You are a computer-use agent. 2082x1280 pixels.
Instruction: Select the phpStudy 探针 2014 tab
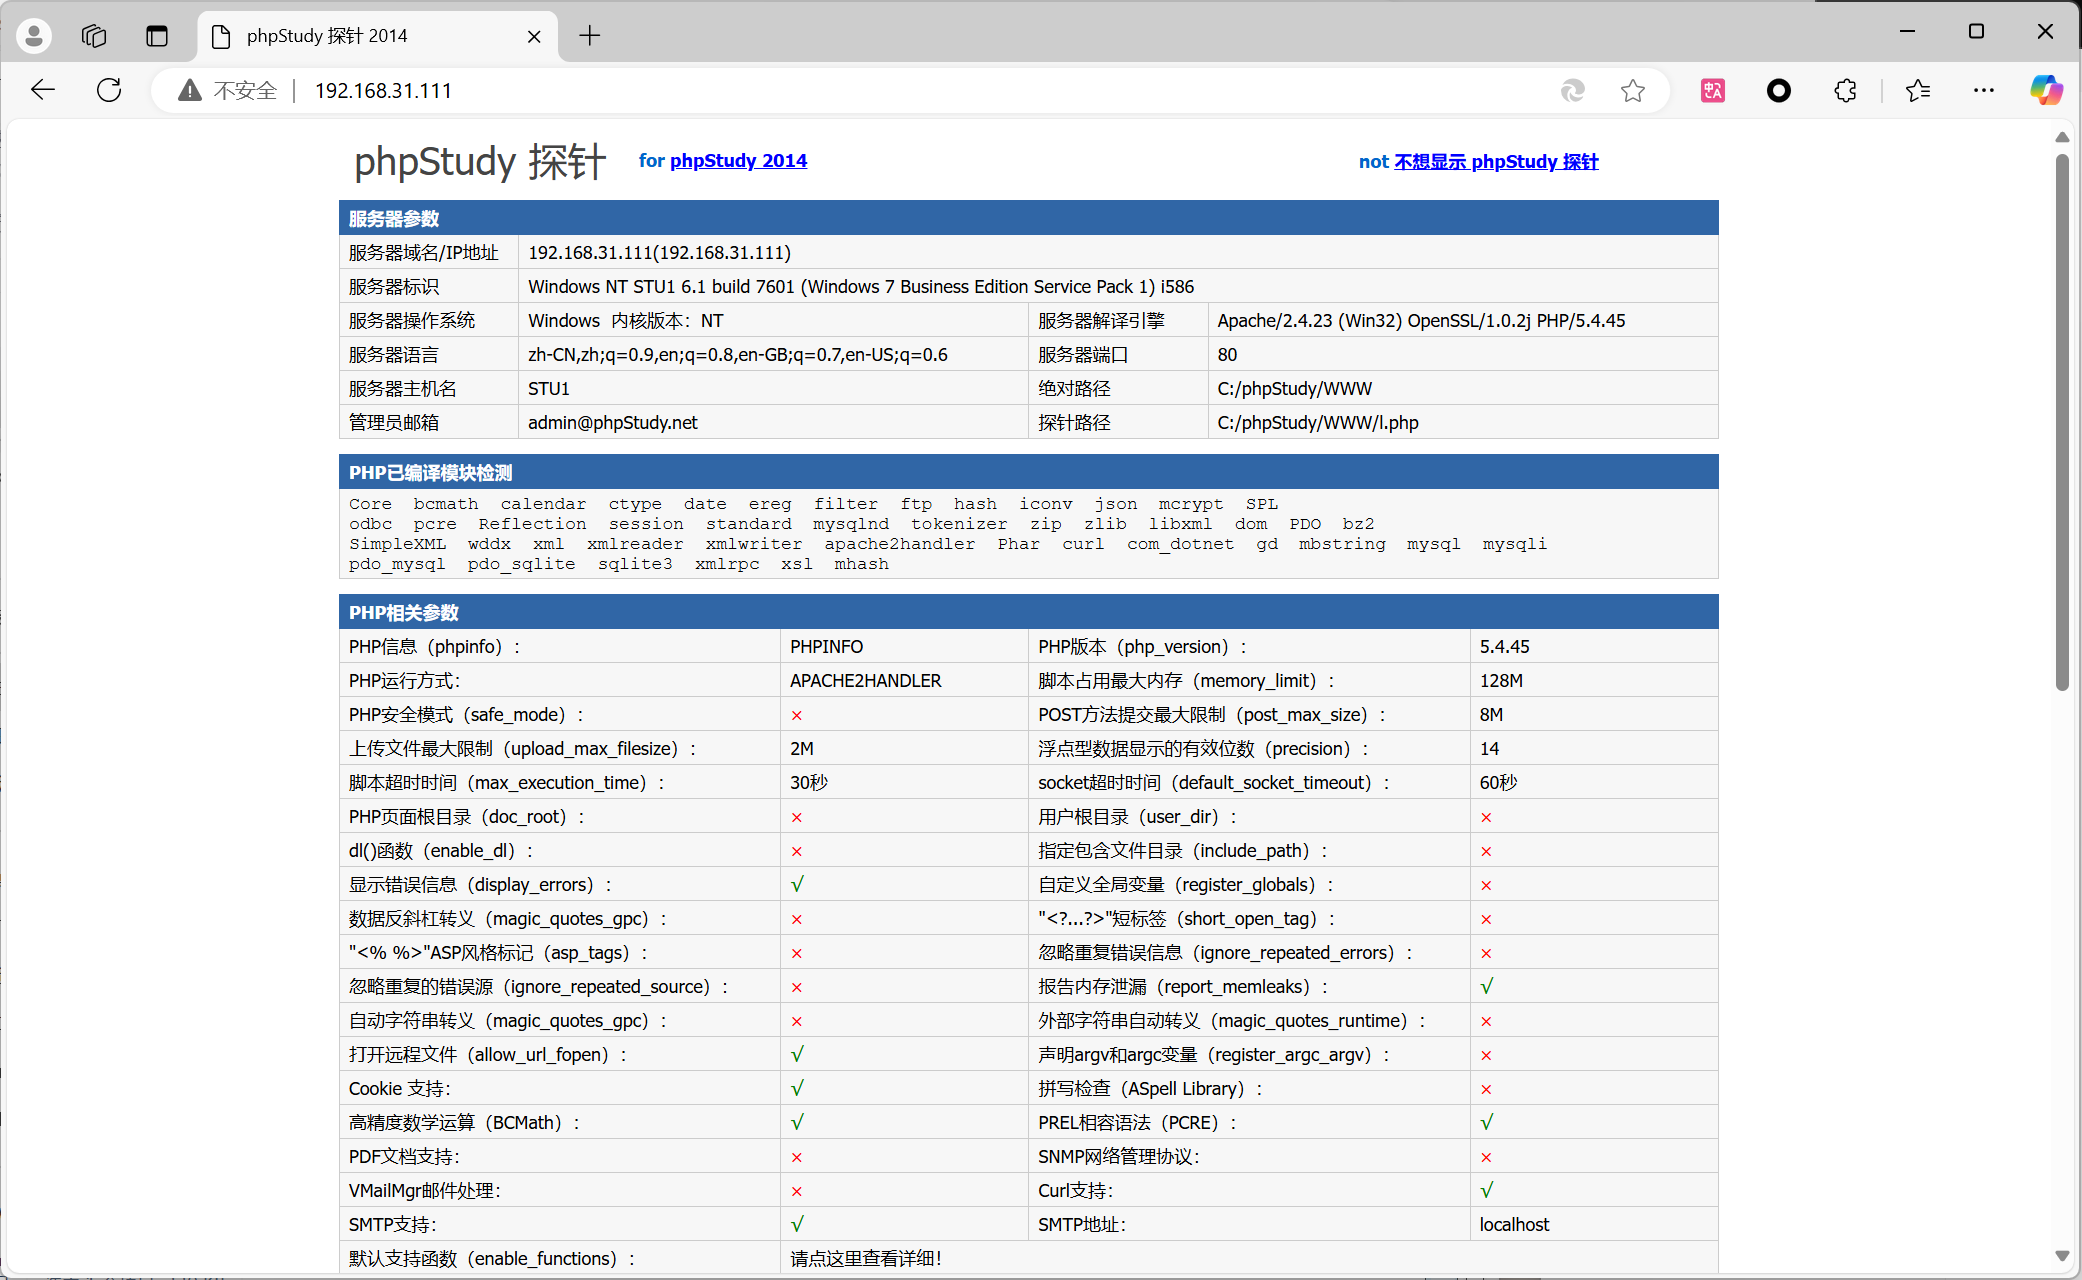[x=378, y=36]
